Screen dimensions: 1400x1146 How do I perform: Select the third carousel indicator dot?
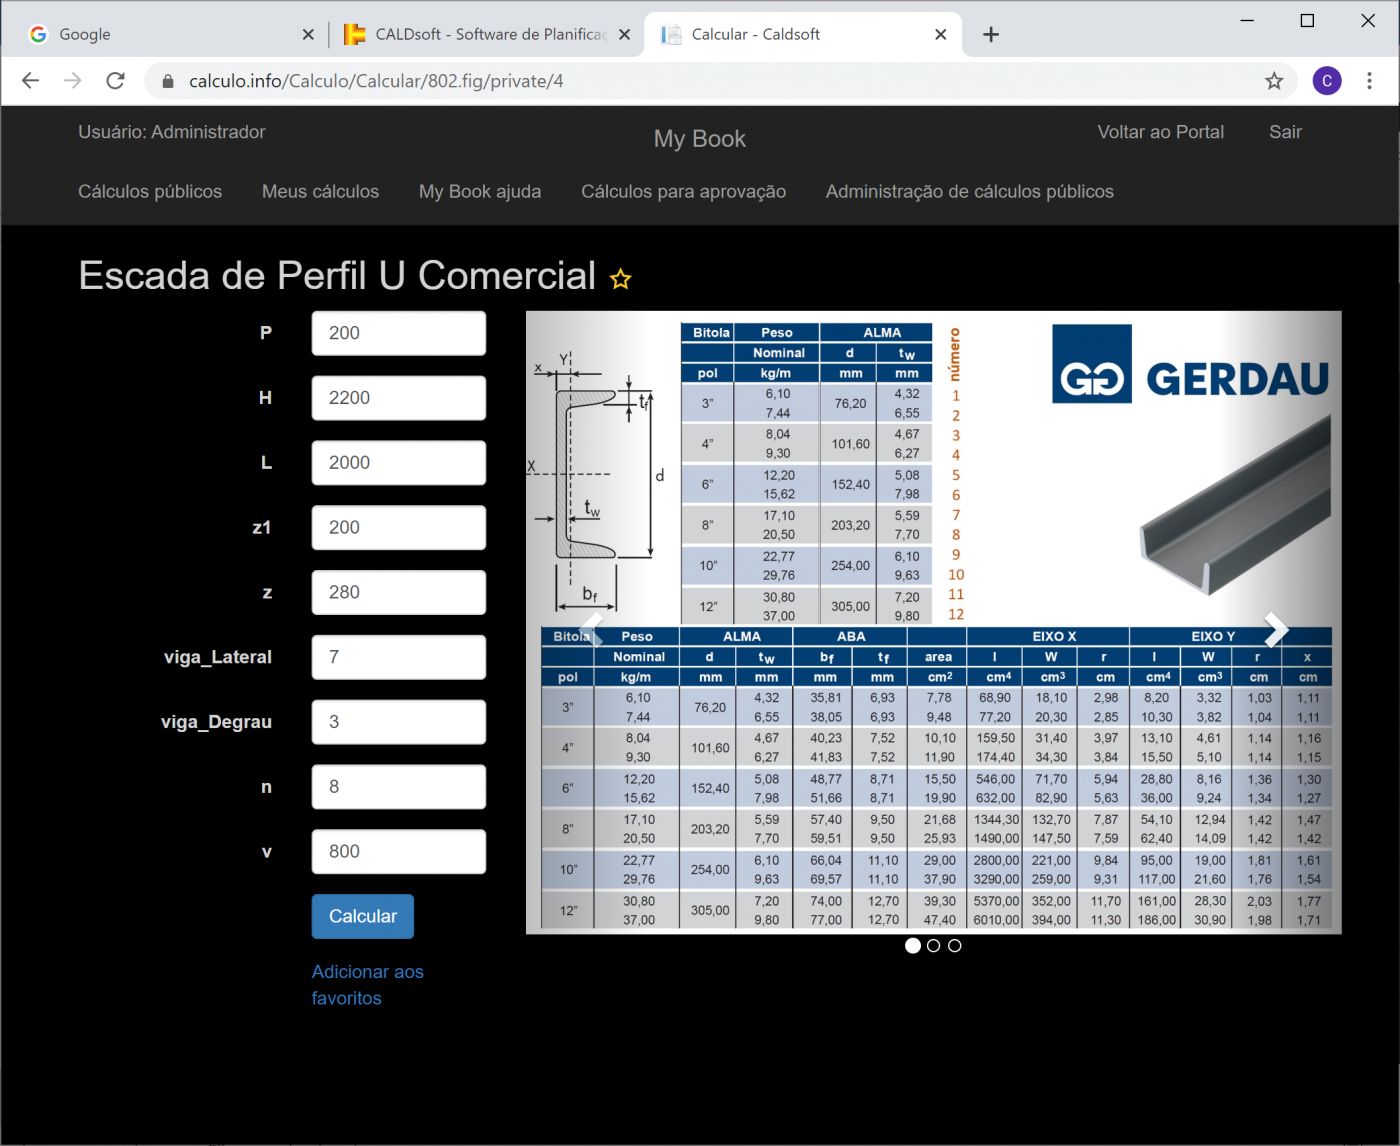(955, 946)
